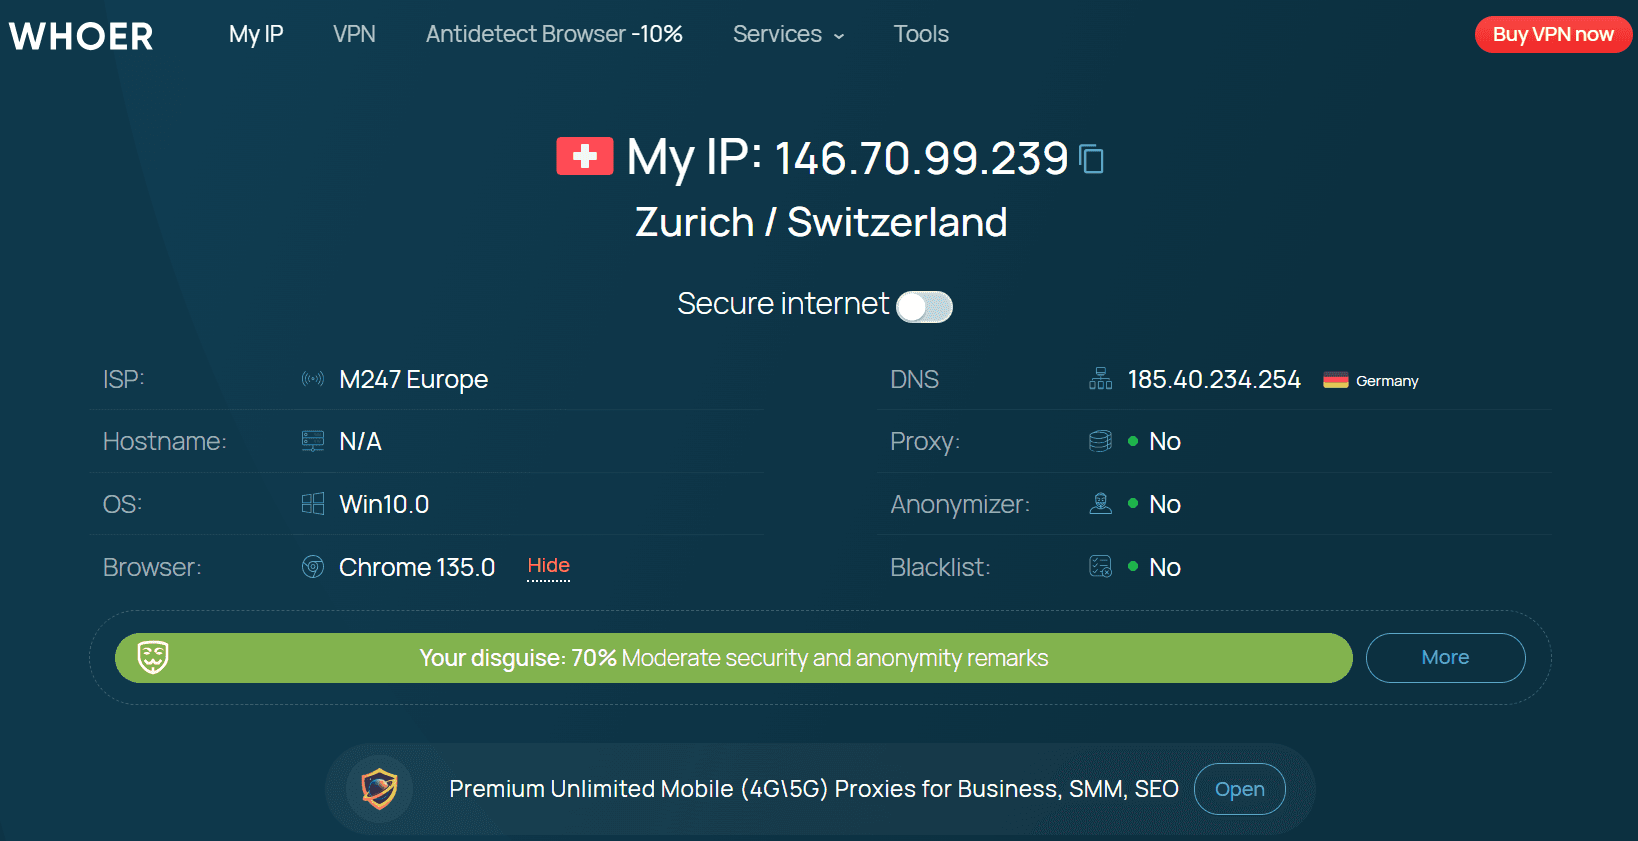Click the Proxy database icon

tap(1100, 441)
